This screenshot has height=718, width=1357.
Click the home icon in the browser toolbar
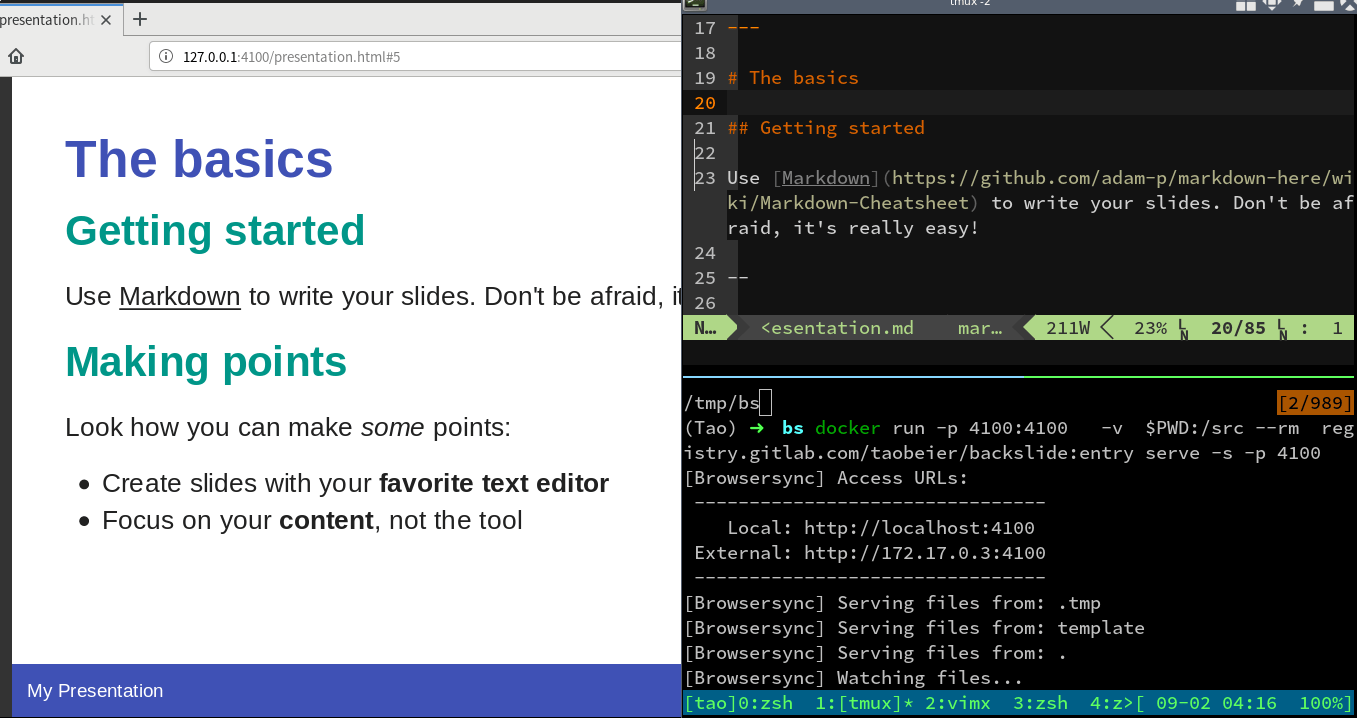[14, 56]
